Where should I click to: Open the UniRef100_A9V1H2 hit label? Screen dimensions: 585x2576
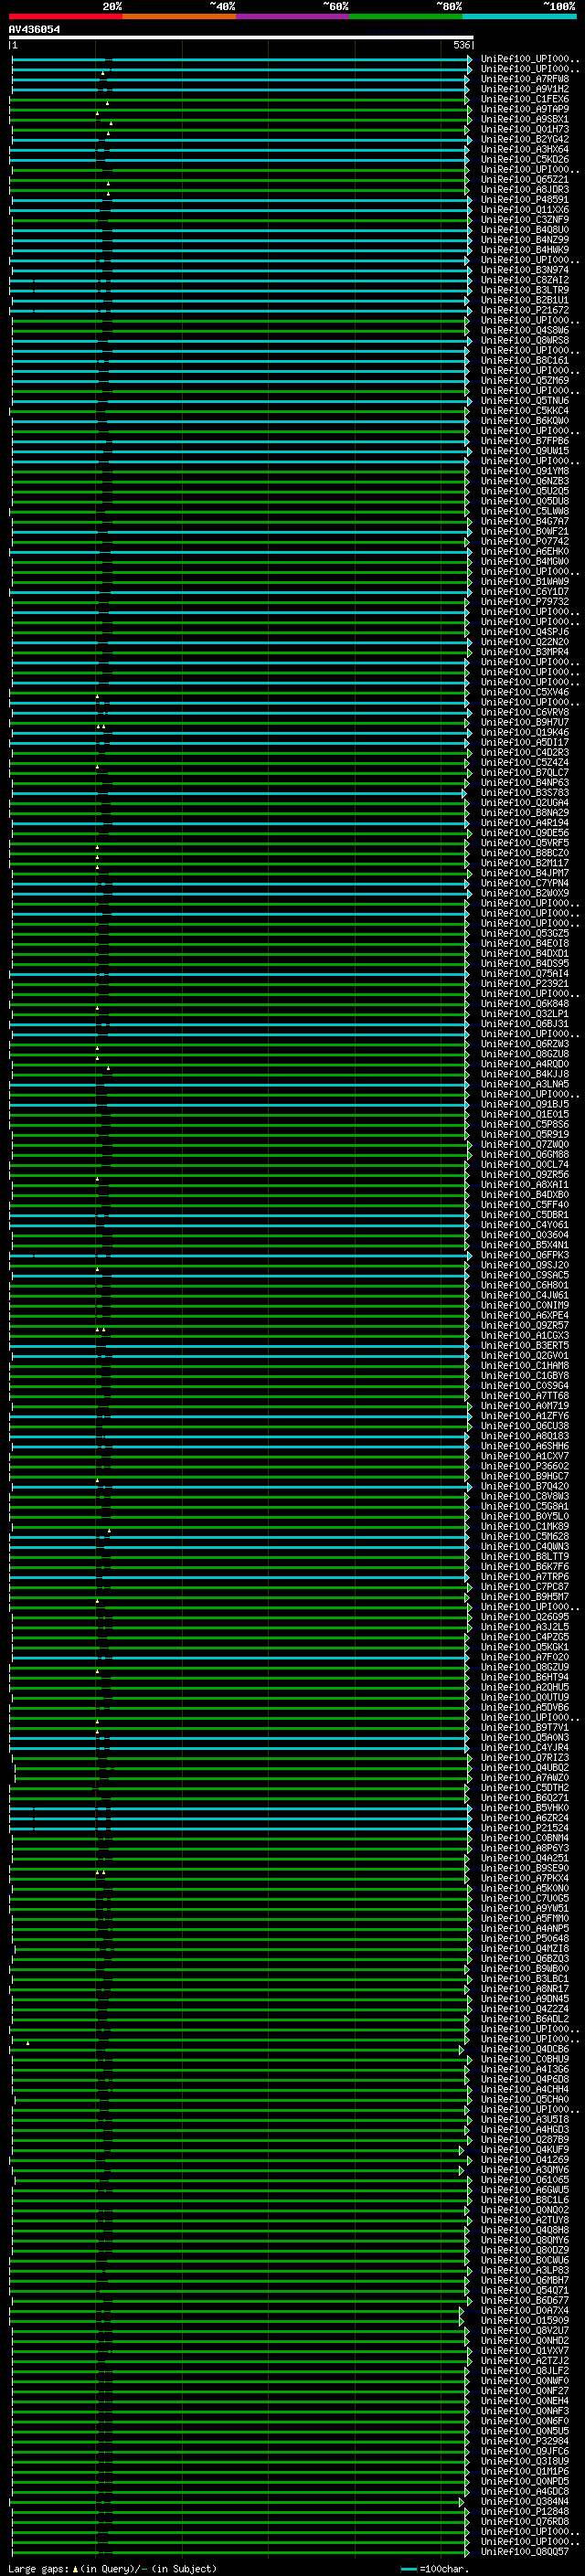tap(525, 89)
